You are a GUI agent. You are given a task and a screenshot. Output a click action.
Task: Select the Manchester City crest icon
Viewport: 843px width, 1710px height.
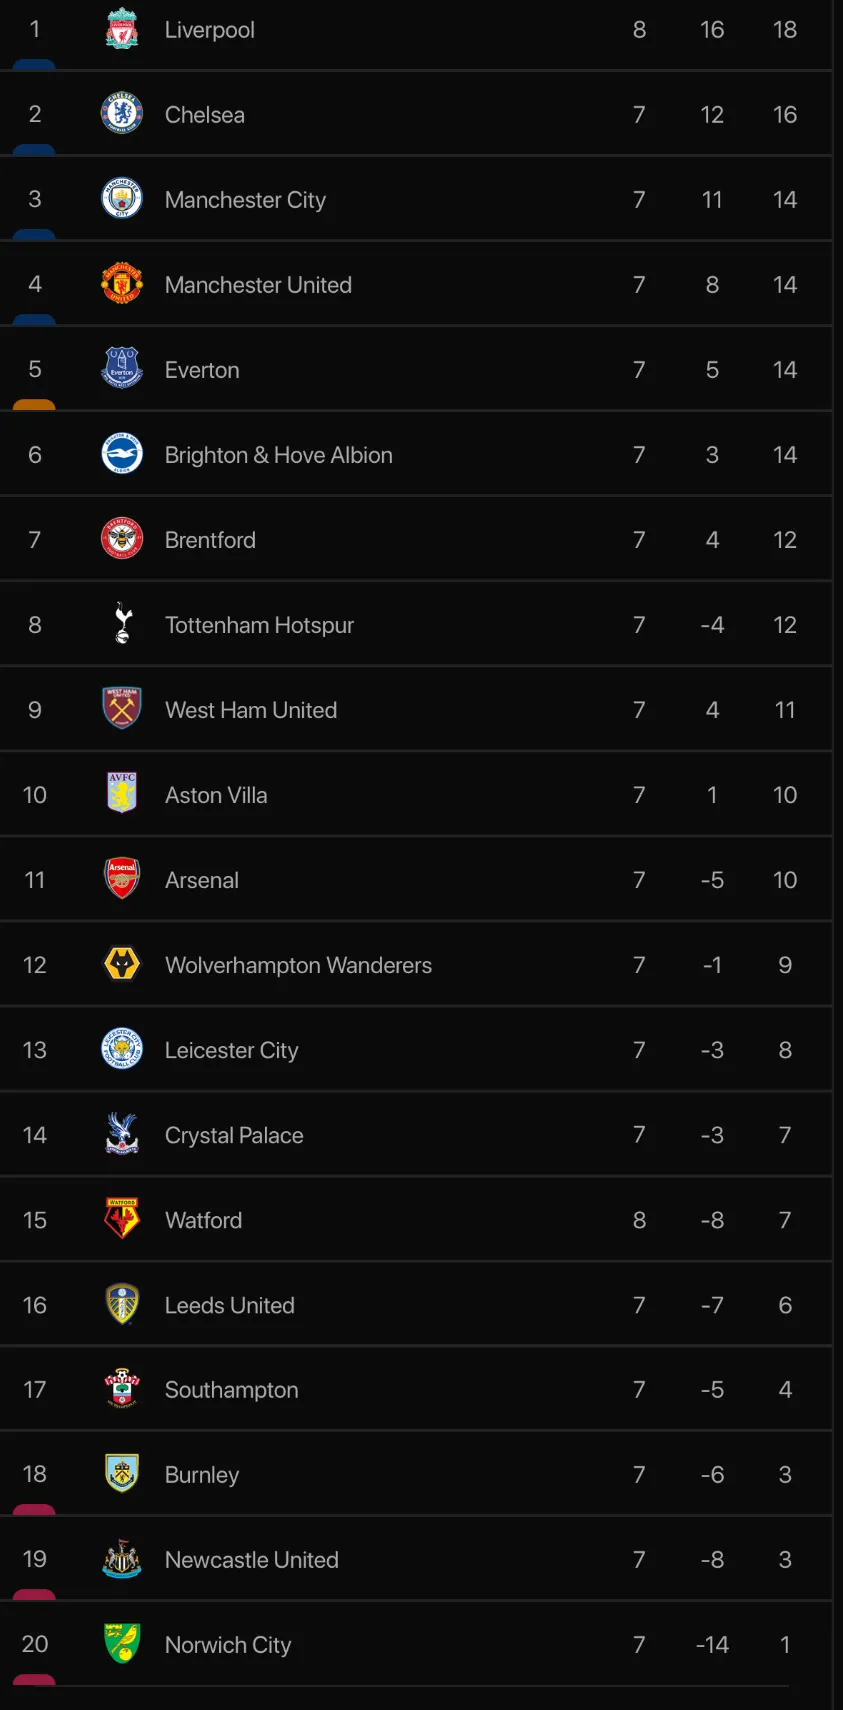(122, 199)
